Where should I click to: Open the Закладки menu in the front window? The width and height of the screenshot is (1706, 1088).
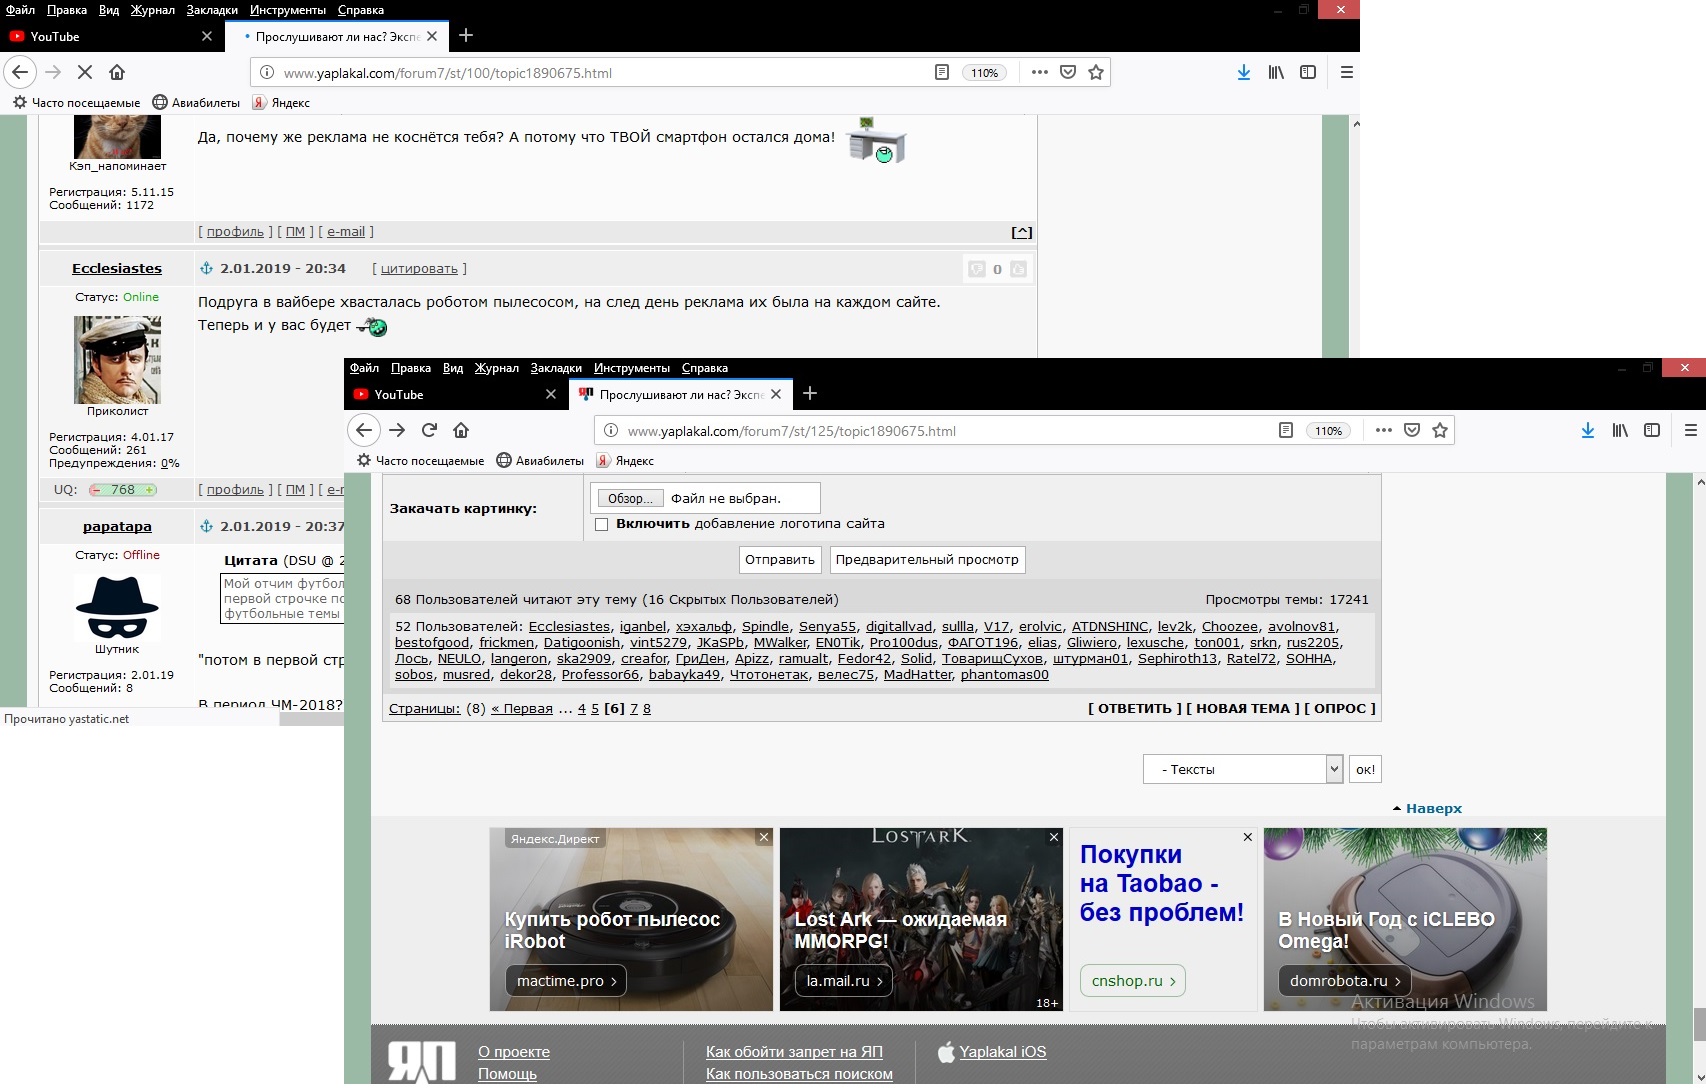(x=556, y=368)
